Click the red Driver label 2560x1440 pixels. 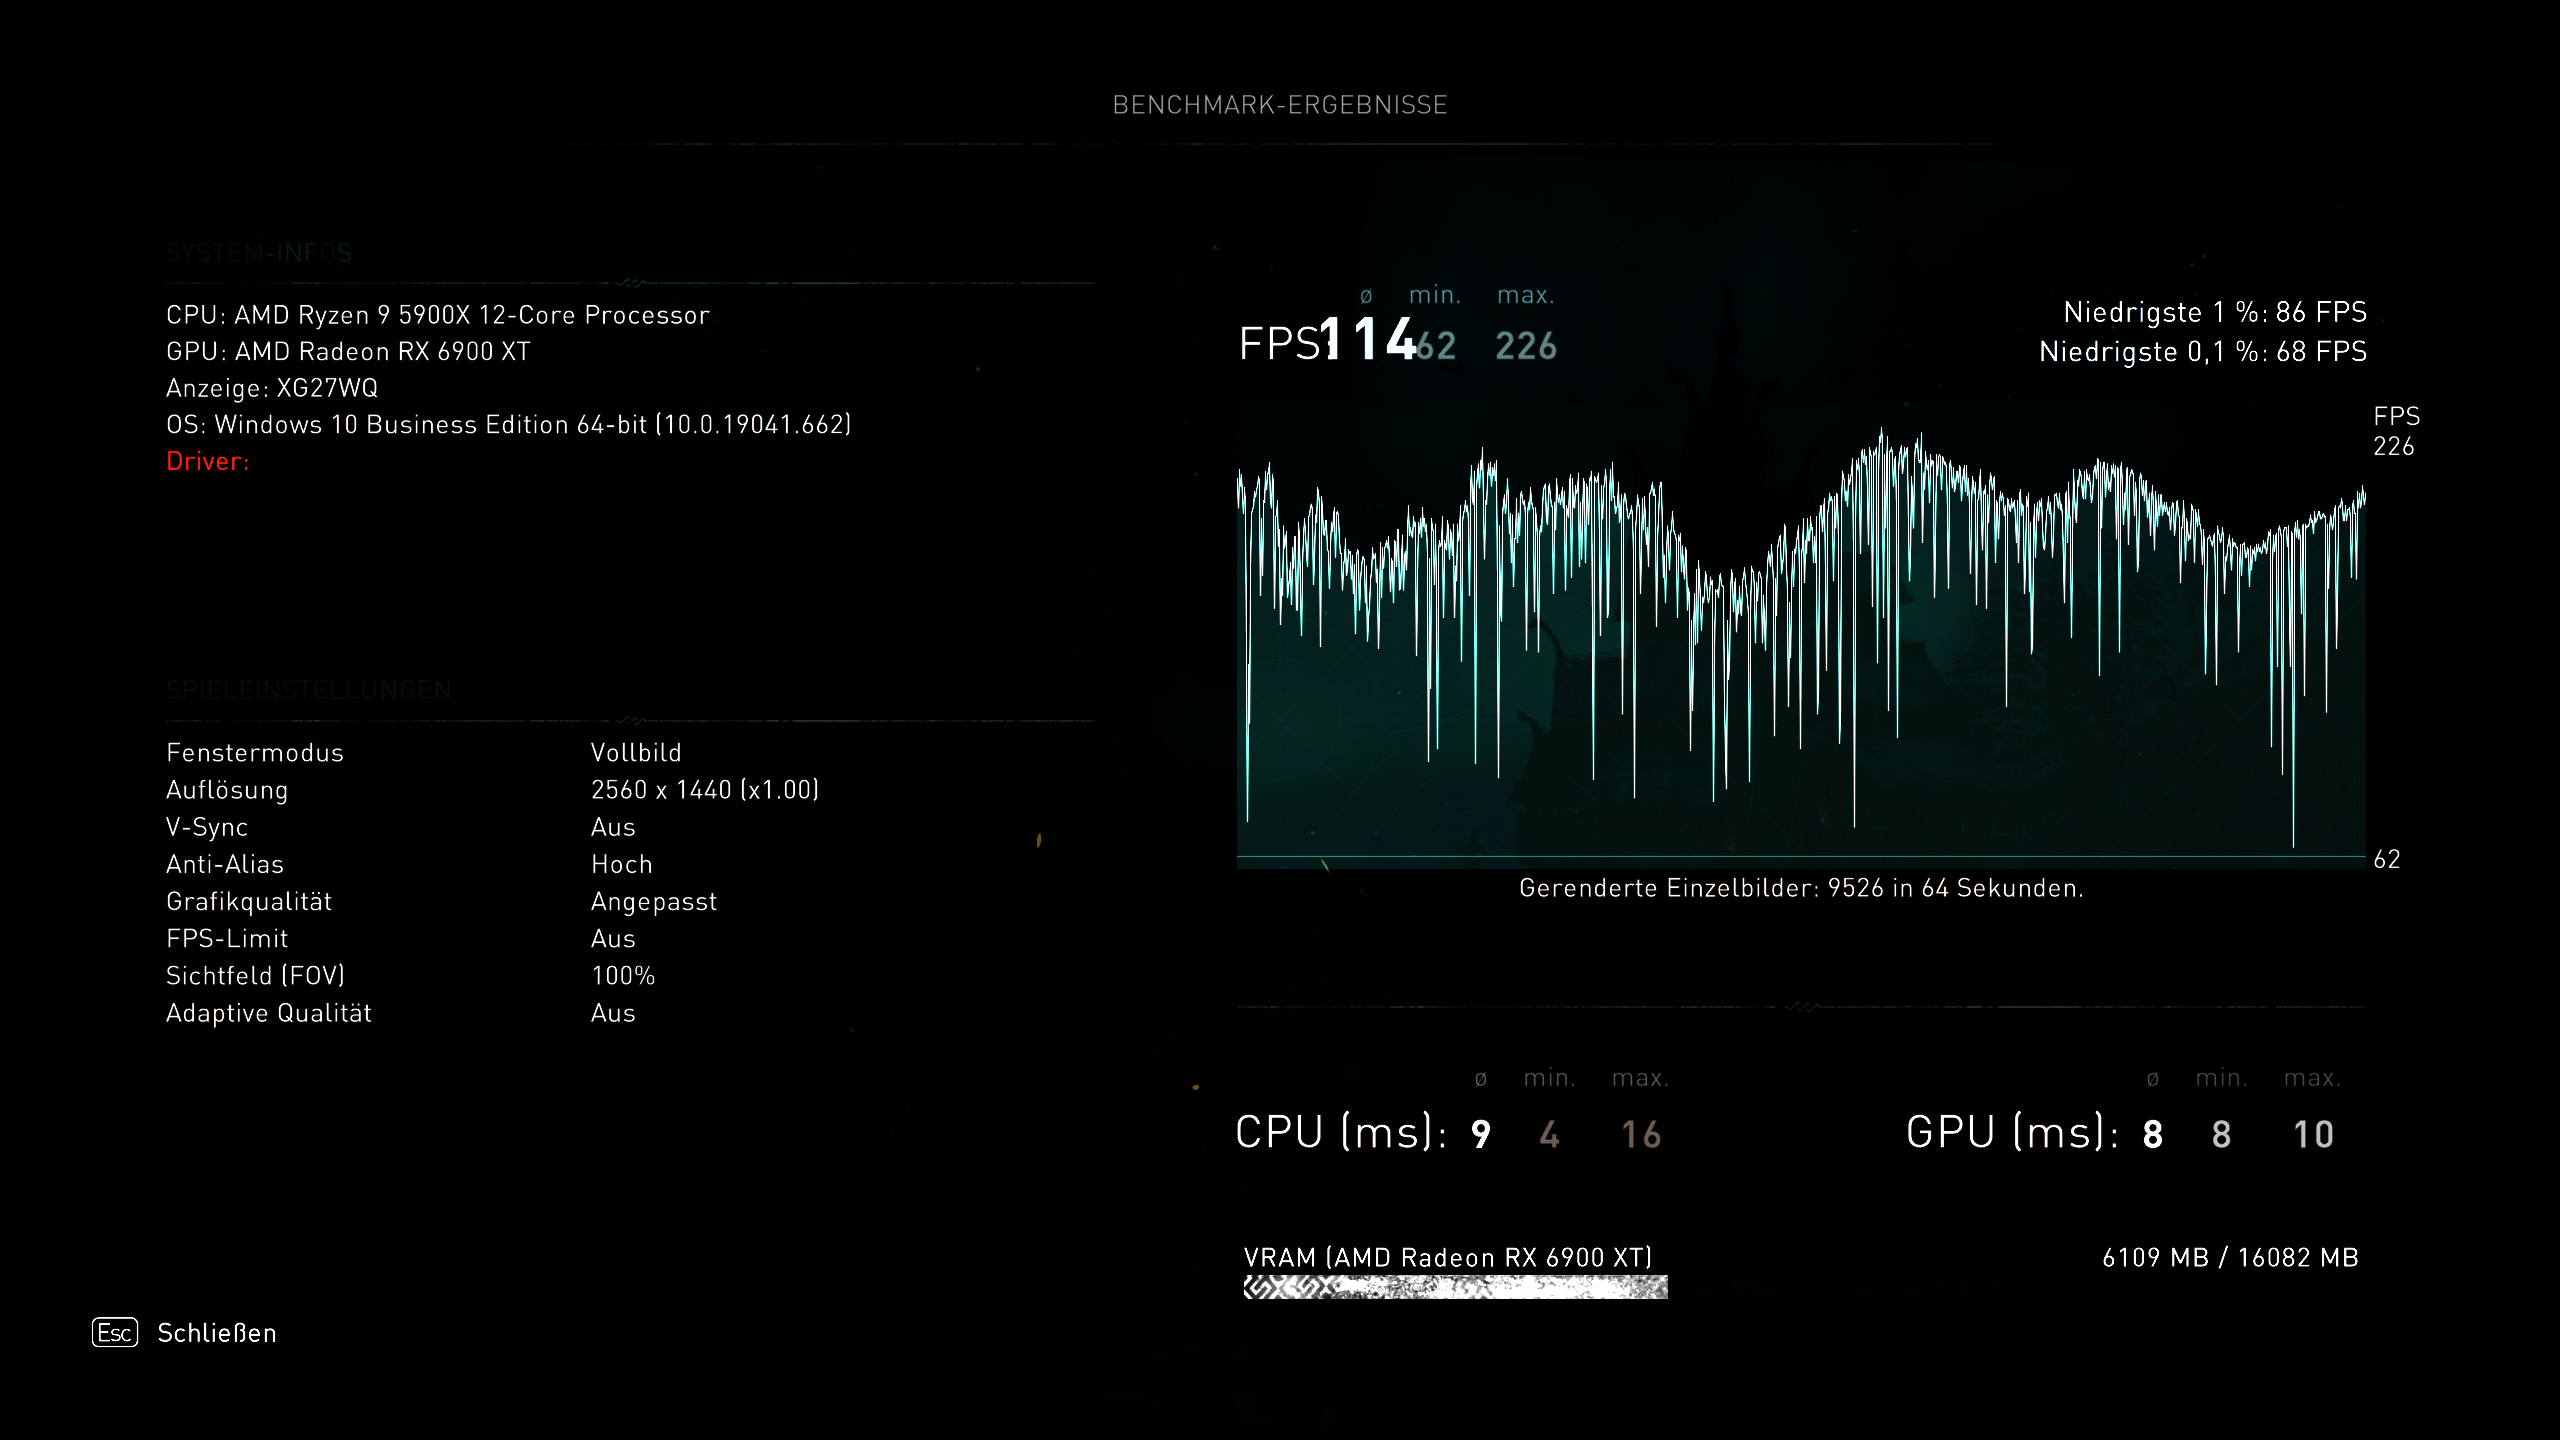(x=207, y=461)
